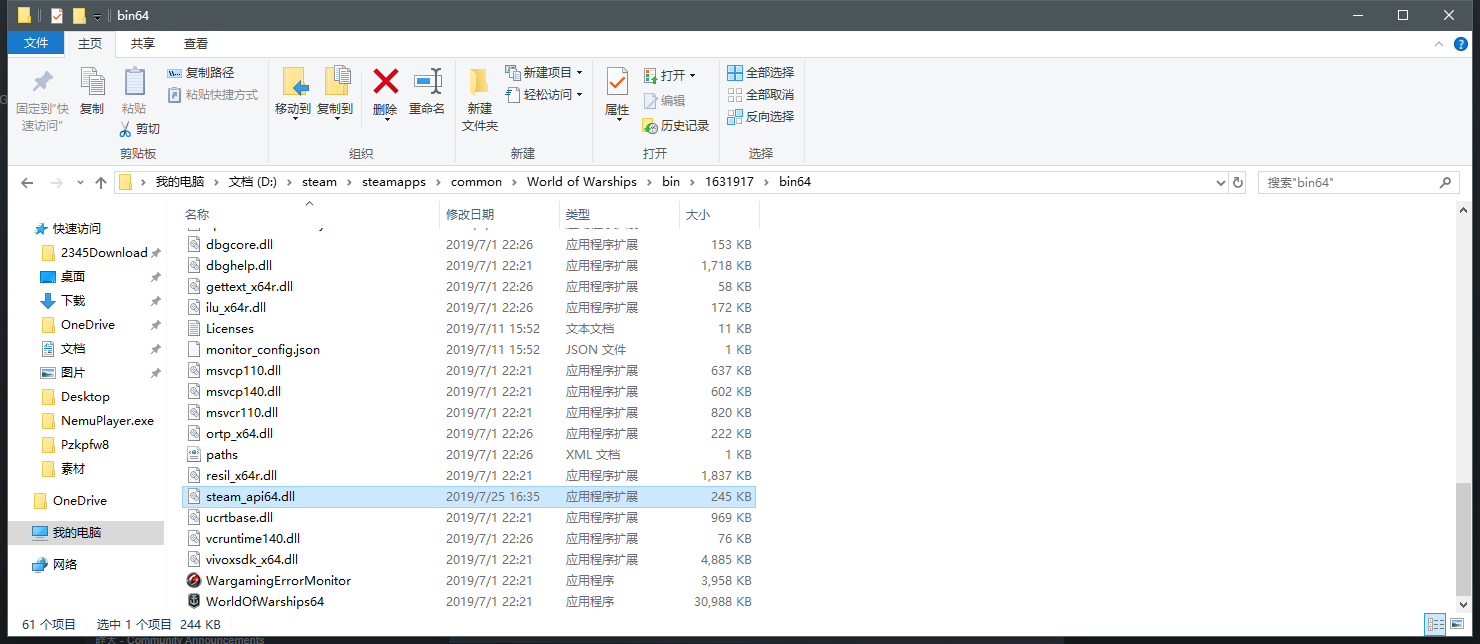Go back with the back arrow

click(x=27, y=183)
